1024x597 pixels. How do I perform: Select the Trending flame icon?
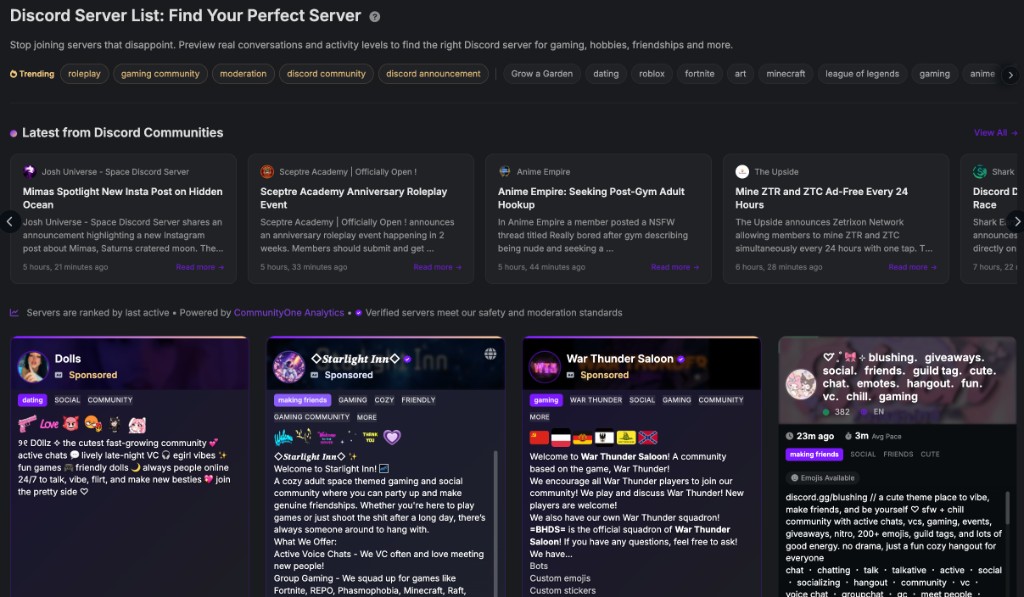click(x=13, y=74)
